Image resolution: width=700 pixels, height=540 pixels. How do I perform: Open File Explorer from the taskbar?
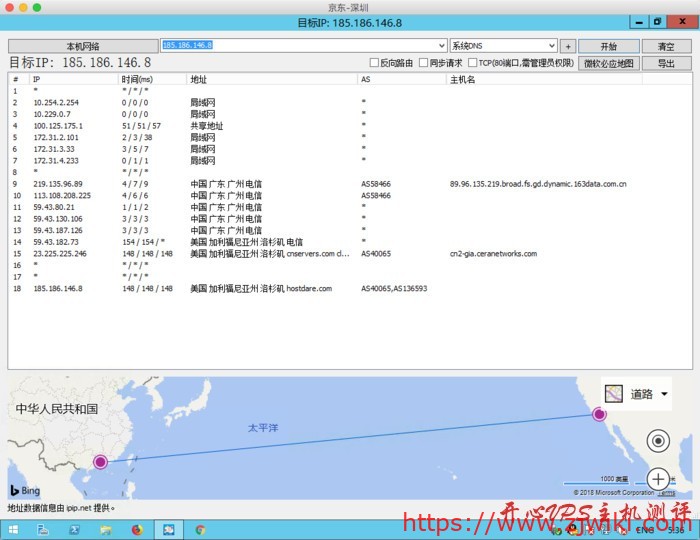coord(106,530)
